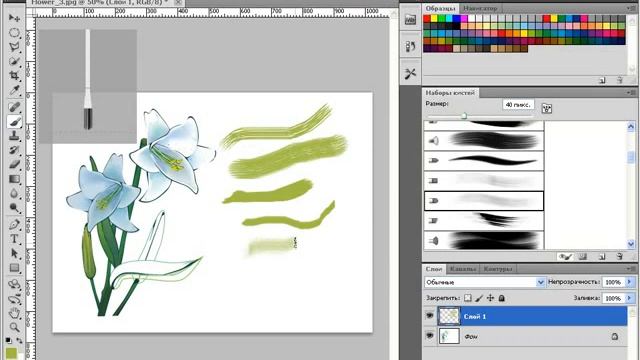Select the Polygonal Lasso tool

point(14,47)
